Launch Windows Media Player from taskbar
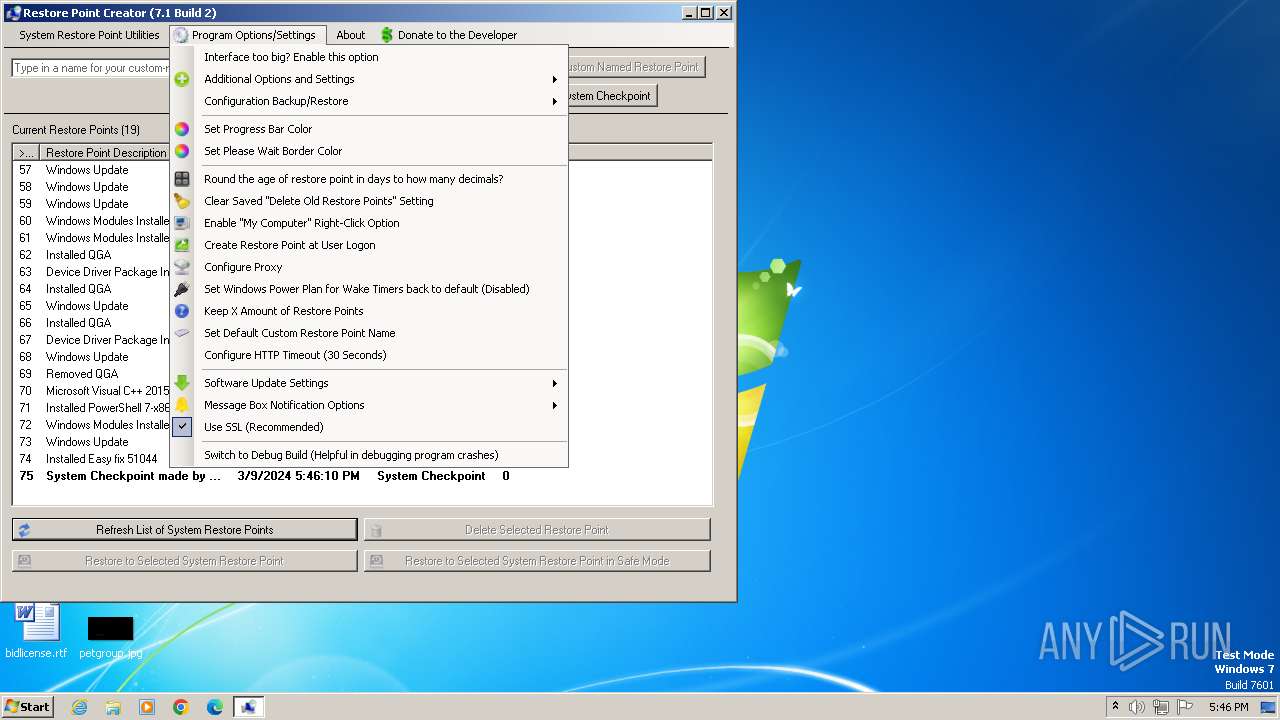The image size is (1280, 720). pos(147,707)
